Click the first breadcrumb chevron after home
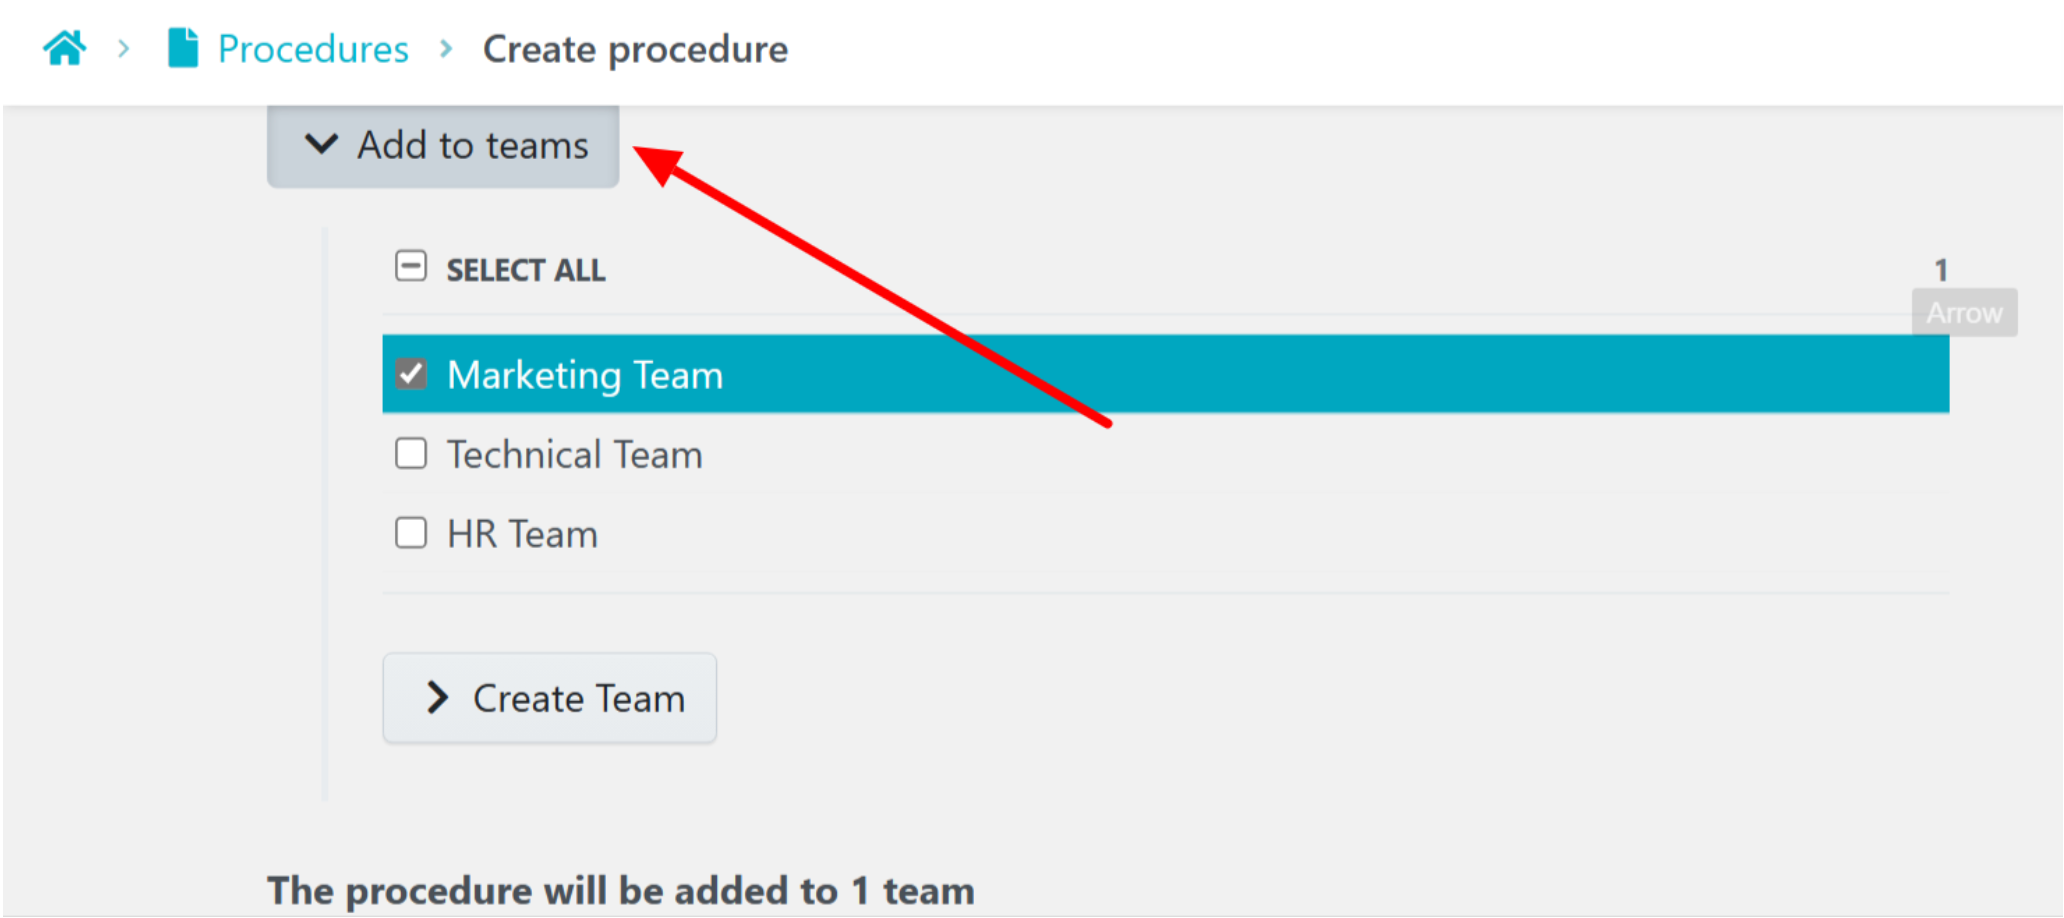This screenshot has height=918, width=2064. 123,49
